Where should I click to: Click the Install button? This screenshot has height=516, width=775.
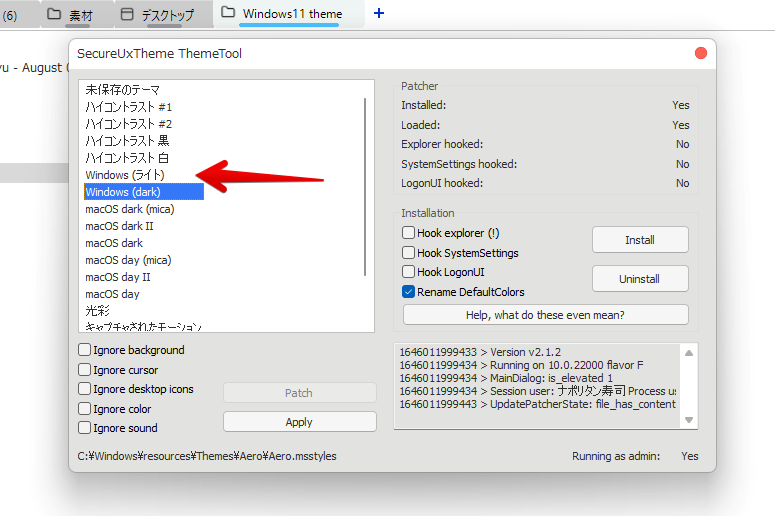(640, 240)
